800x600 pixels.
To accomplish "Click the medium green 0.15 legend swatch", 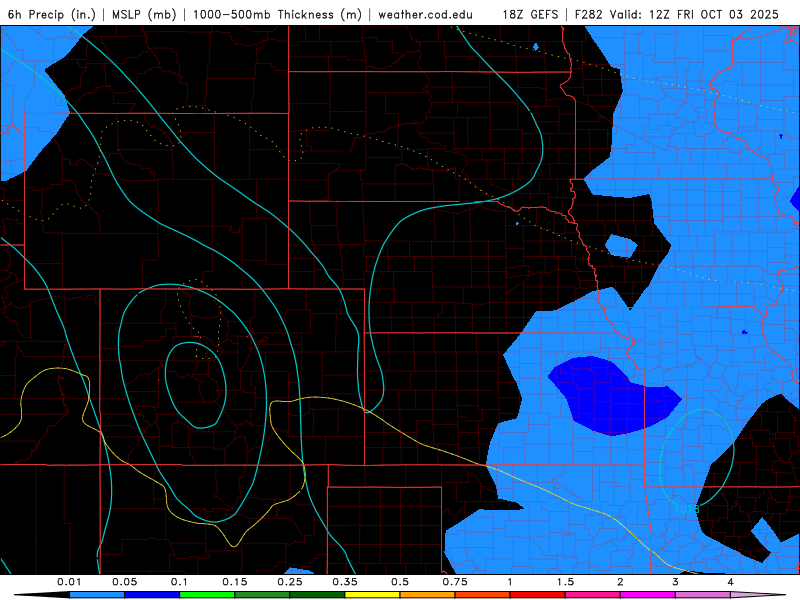I will [x=262, y=595].
